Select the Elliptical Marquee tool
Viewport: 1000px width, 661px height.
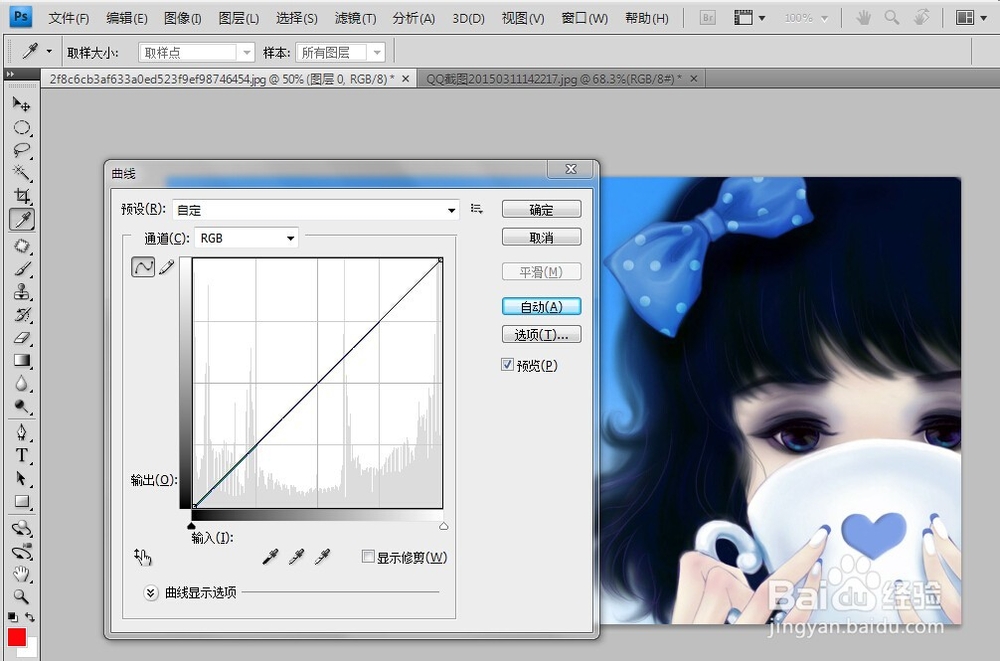(x=22, y=128)
